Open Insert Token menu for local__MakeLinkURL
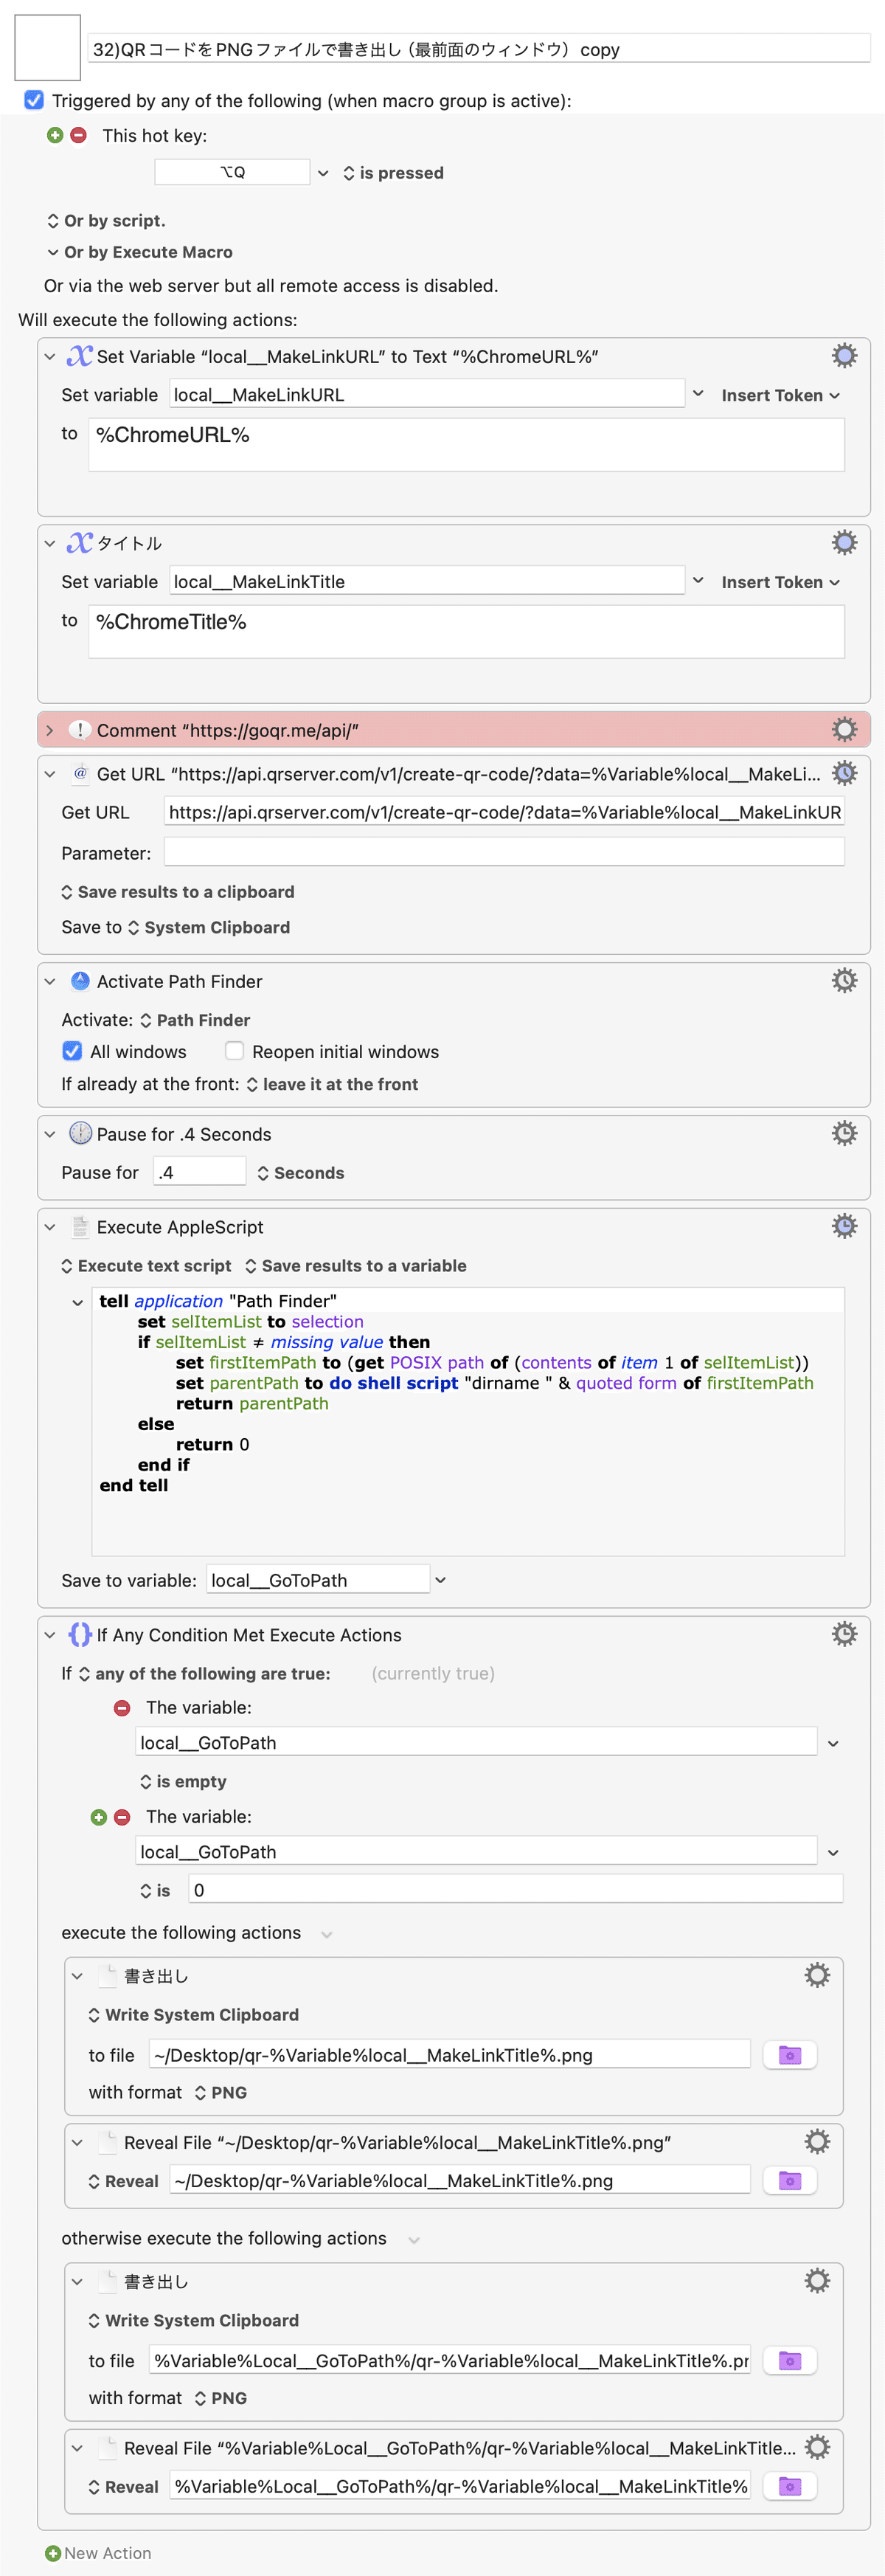The image size is (885, 2576). pyautogui.click(x=780, y=395)
